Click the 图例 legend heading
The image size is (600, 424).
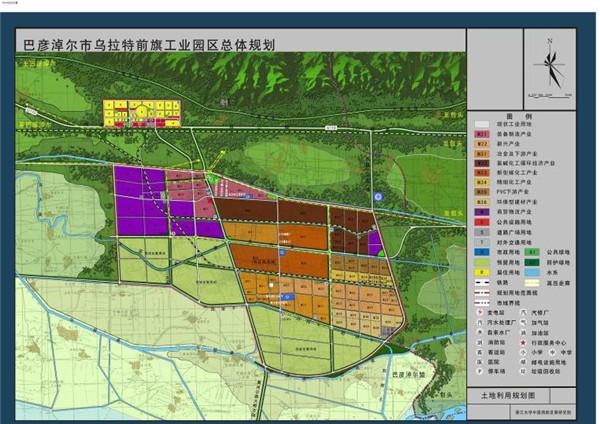click(x=518, y=117)
